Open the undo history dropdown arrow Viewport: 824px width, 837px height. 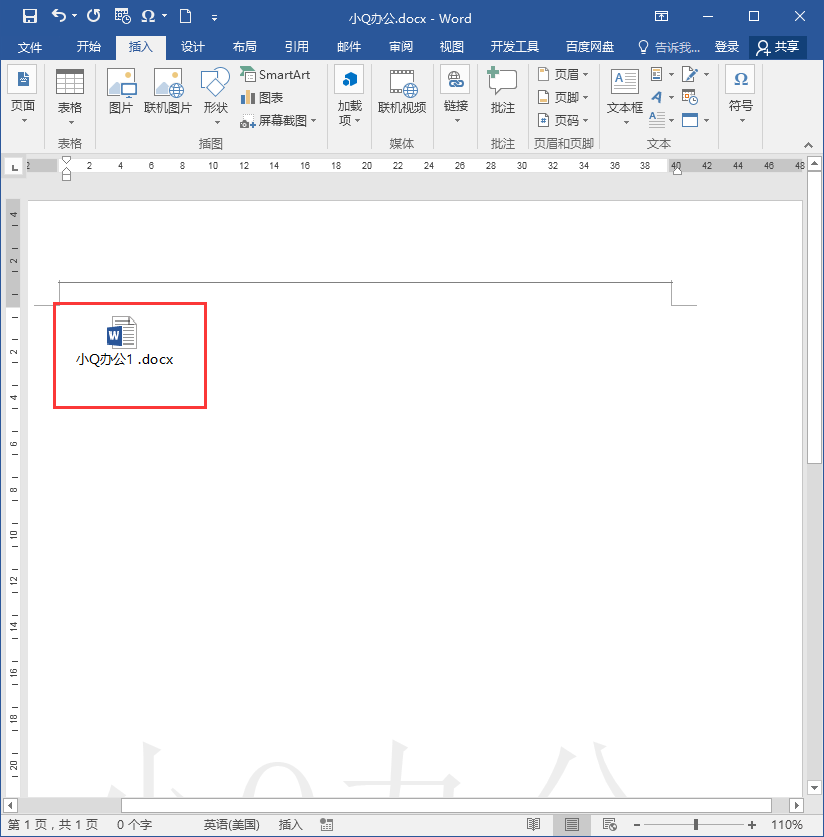point(74,16)
